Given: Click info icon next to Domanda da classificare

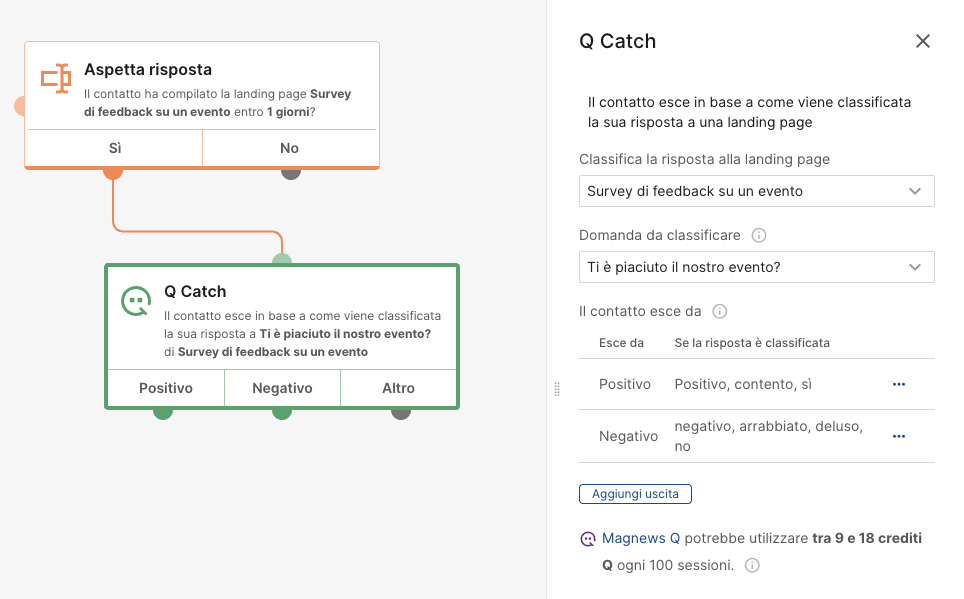Looking at the screenshot, I should (759, 236).
